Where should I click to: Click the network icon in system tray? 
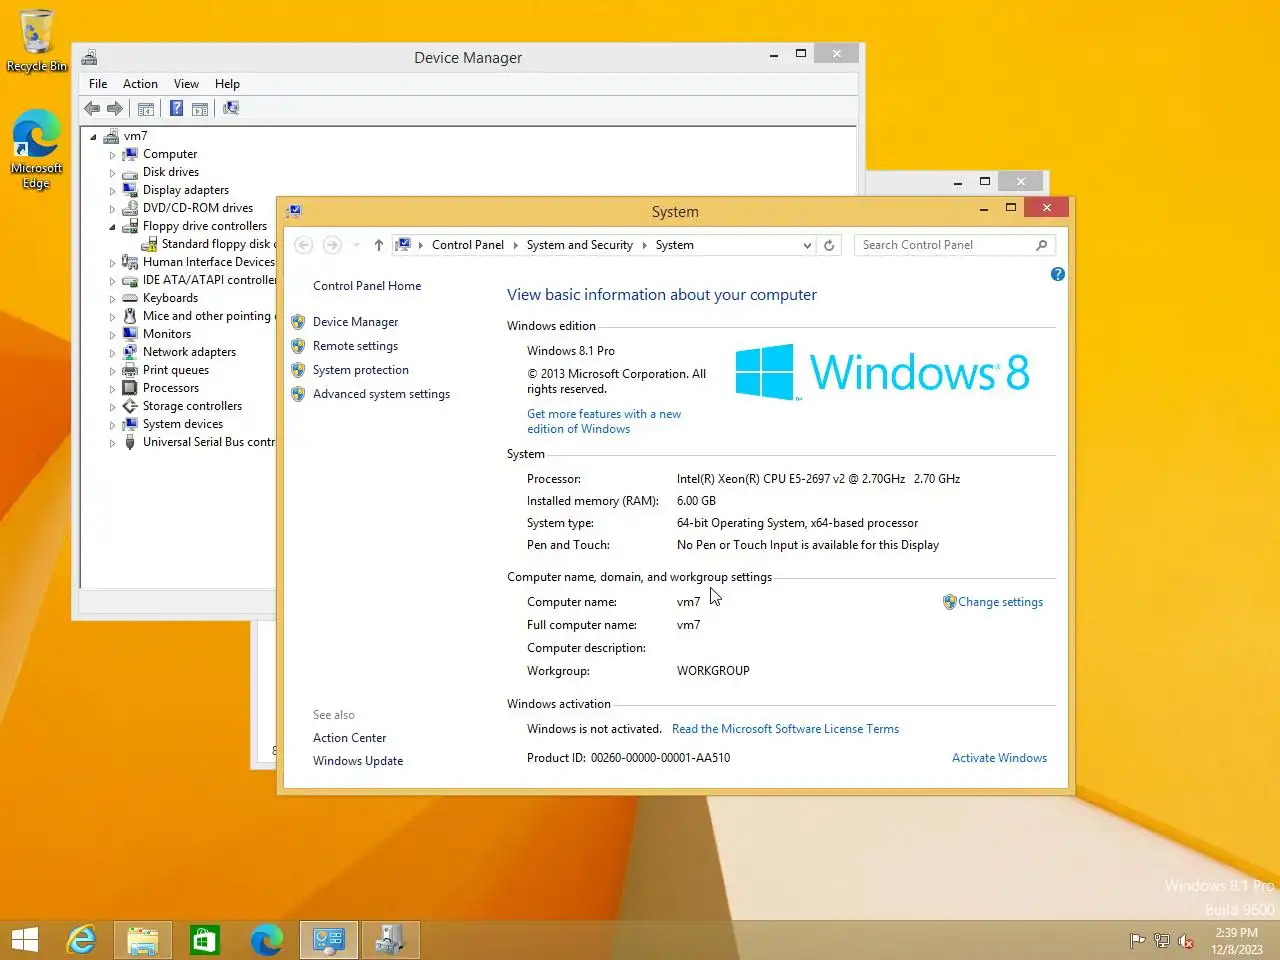point(1161,941)
